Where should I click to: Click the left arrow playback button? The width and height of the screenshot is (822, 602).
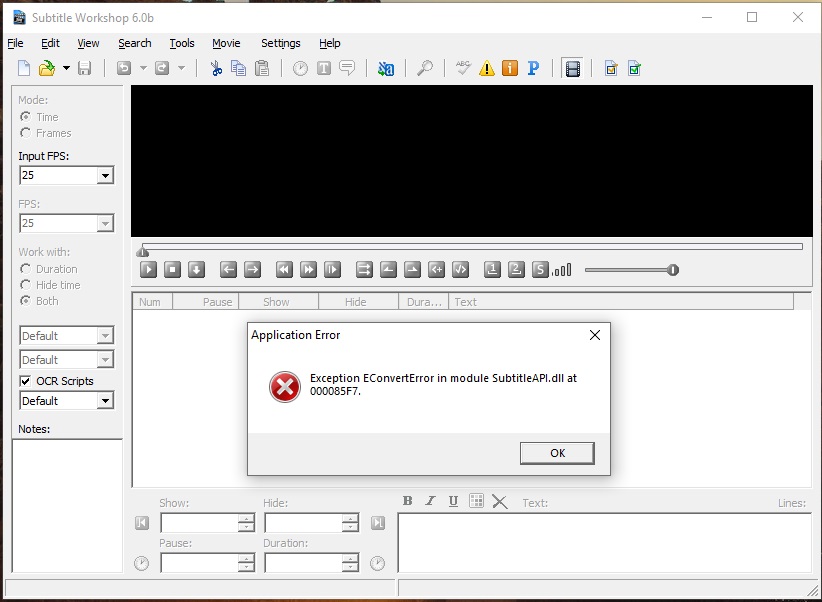point(228,270)
